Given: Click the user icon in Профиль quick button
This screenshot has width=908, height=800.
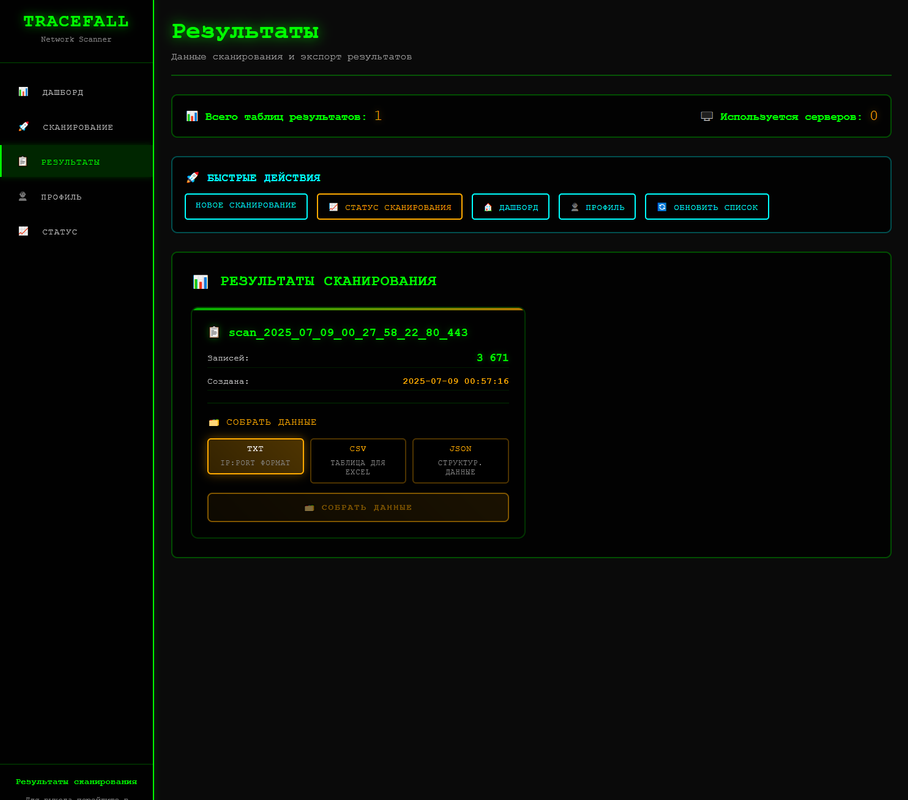Looking at the screenshot, I should (574, 207).
